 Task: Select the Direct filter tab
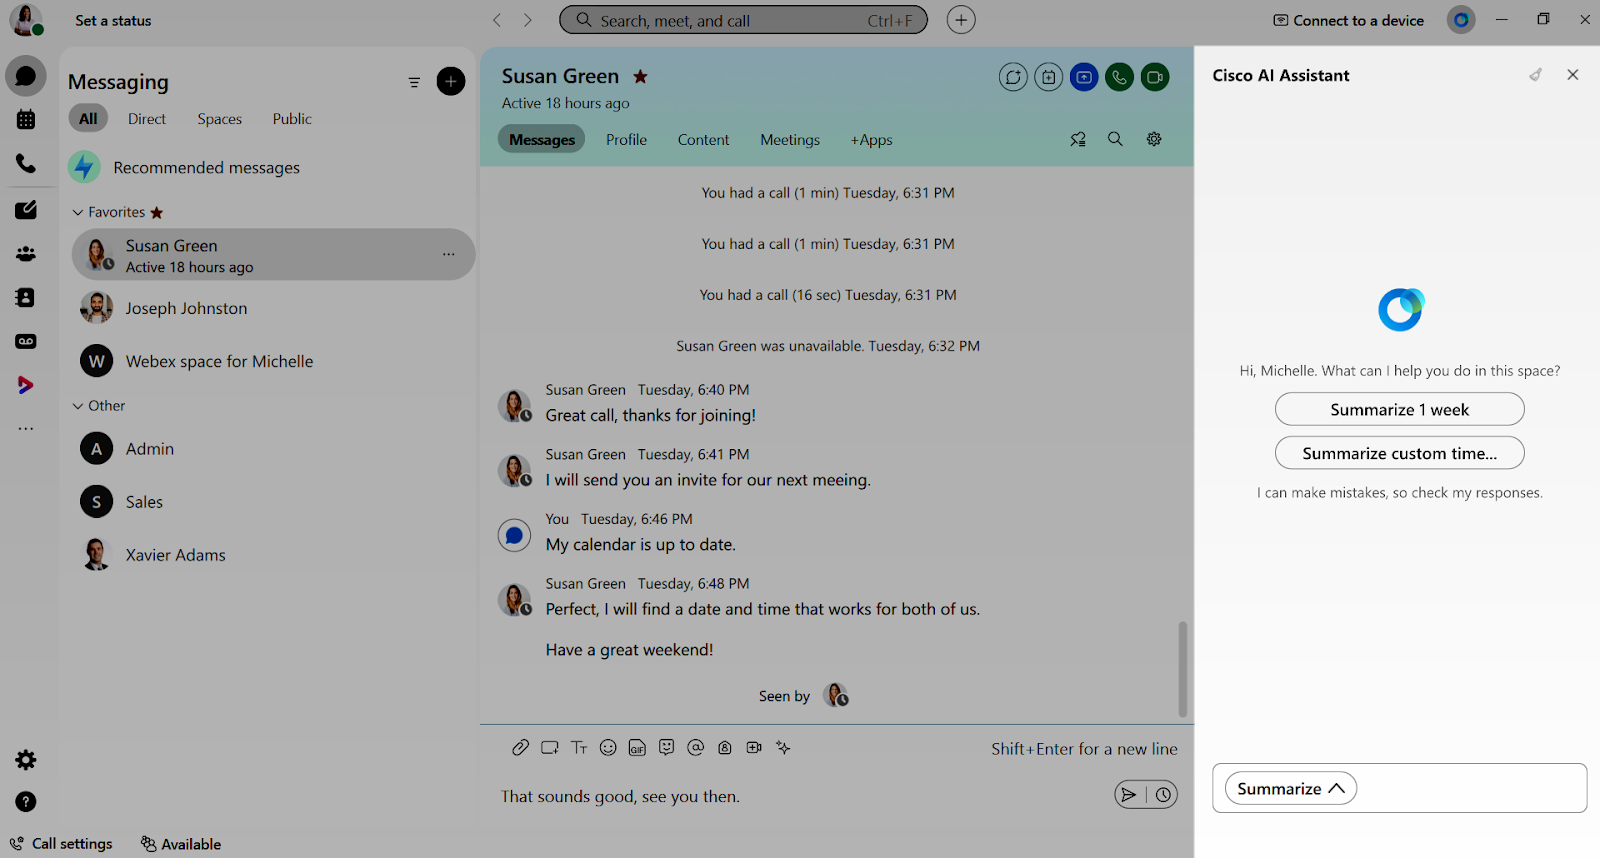(147, 119)
